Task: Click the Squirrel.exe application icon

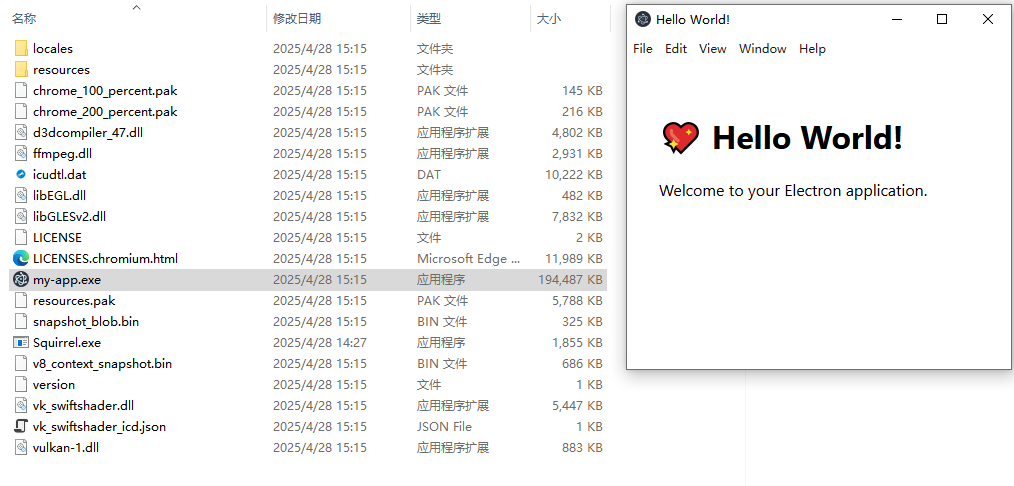Action: click(21, 343)
